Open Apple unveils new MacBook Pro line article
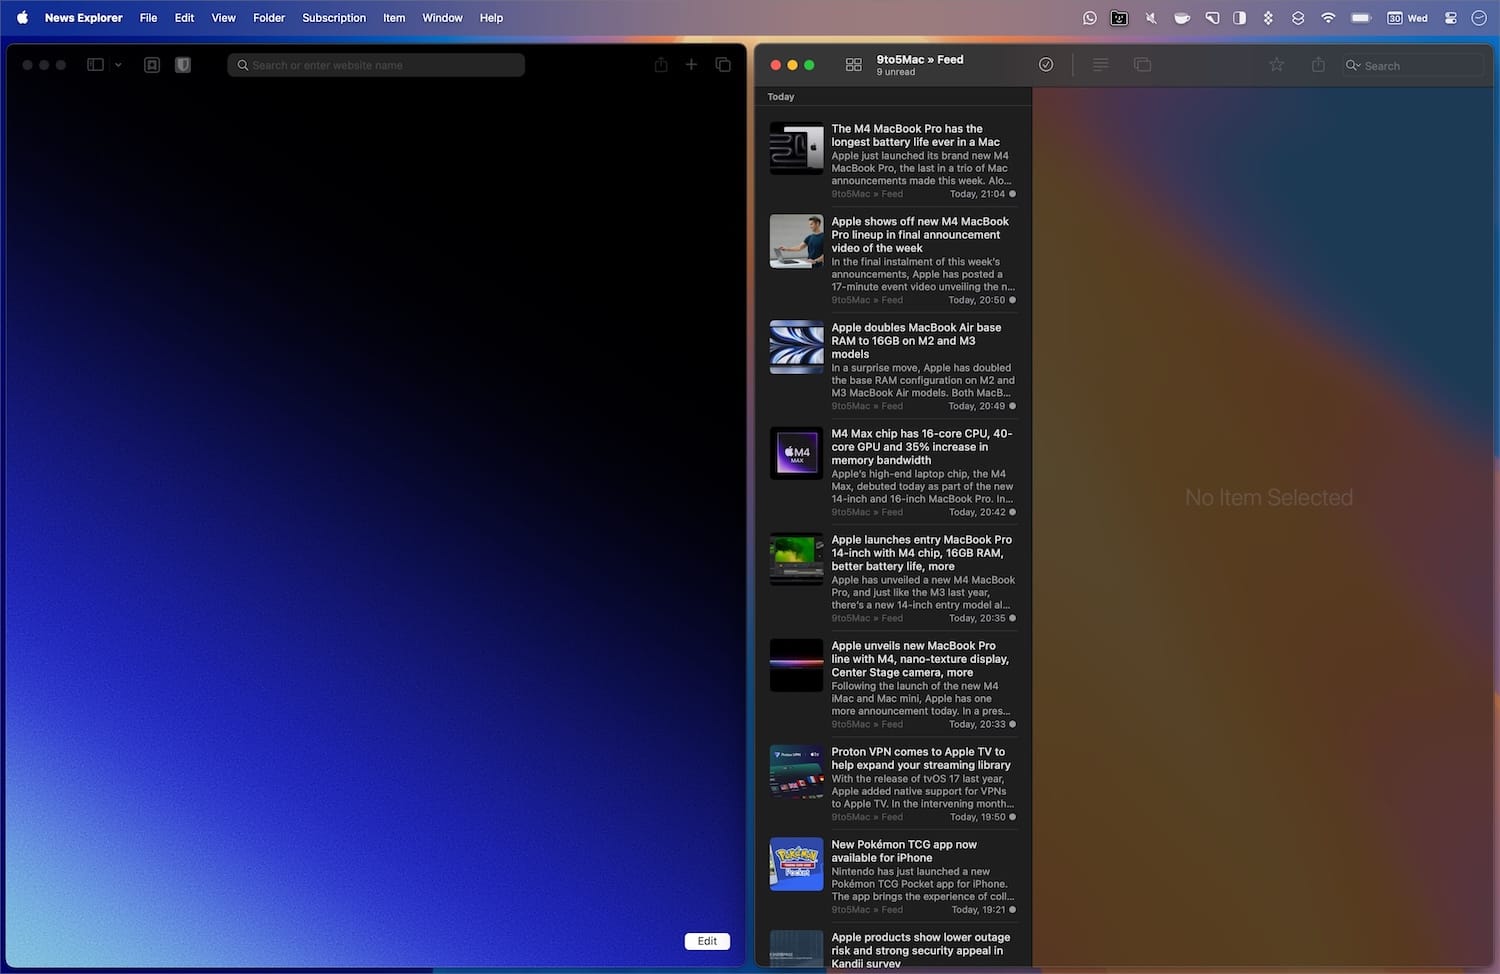Image resolution: width=1500 pixels, height=974 pixels. click(893, 684)
